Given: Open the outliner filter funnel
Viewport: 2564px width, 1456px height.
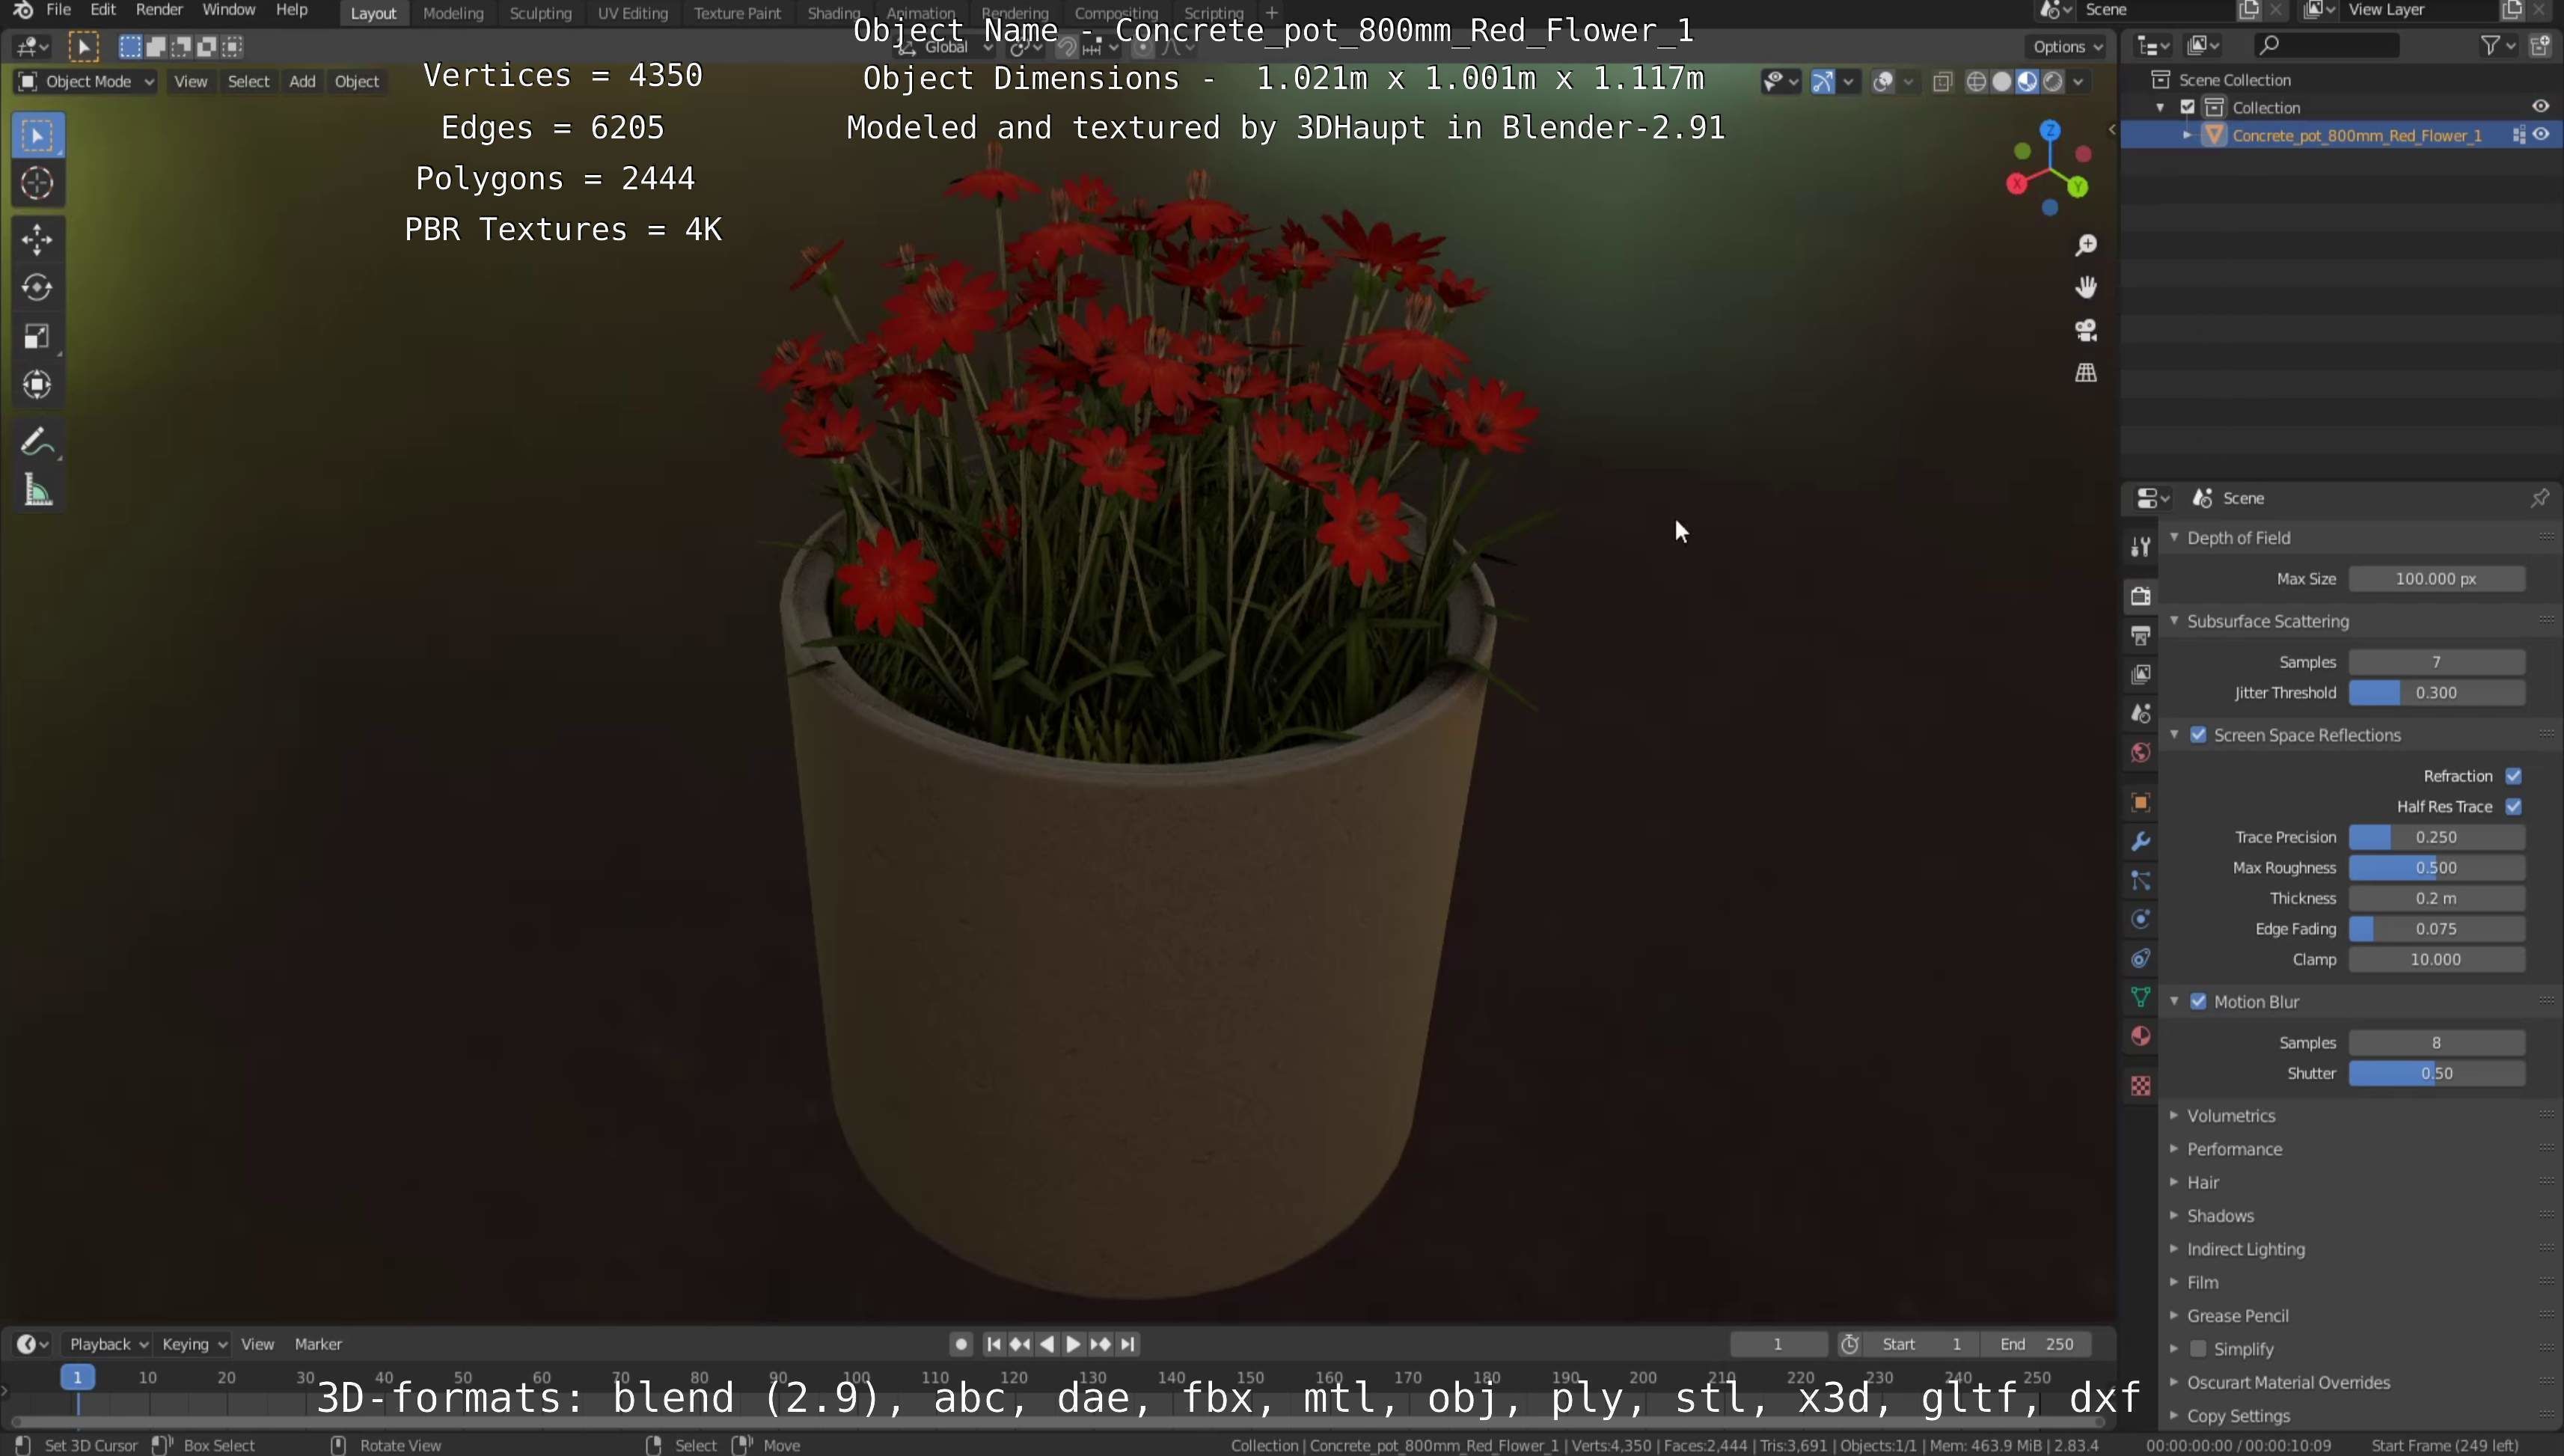Looking at the screenshot, I should pyautogui.click(x=2491, y=45).
